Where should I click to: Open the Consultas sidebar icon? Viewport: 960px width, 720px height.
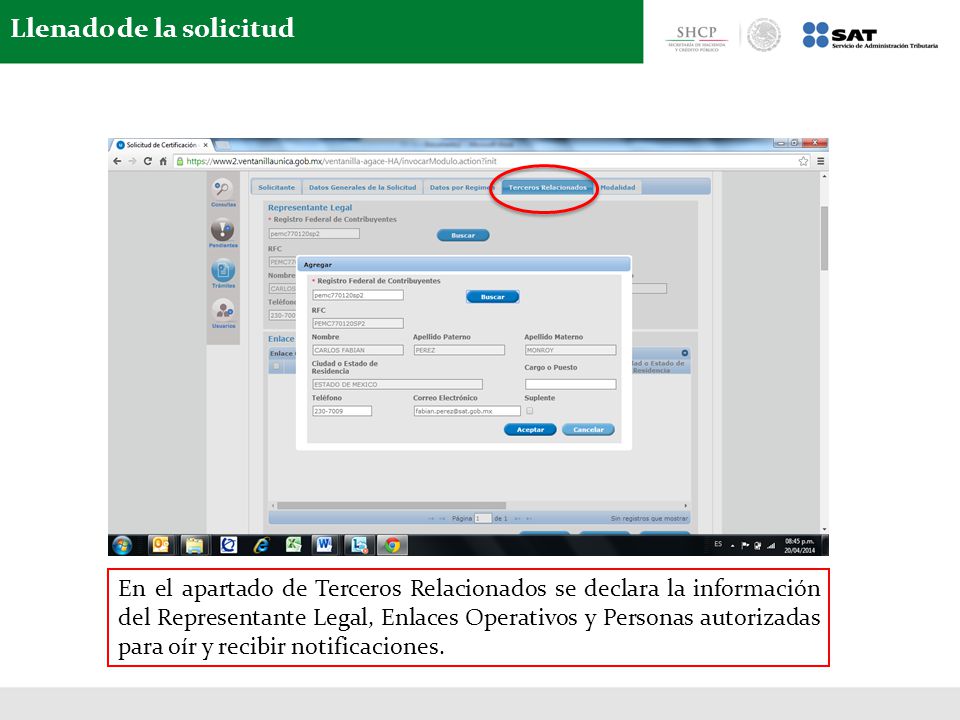(222, 189)
